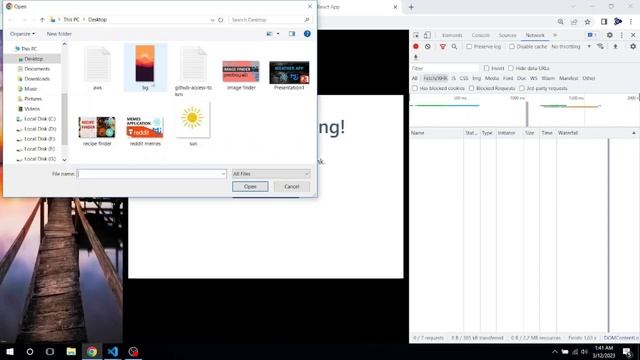The height and width of the screenshot is (360, 640).
Task: Click the Open button in file dialog
Action: 250,187
